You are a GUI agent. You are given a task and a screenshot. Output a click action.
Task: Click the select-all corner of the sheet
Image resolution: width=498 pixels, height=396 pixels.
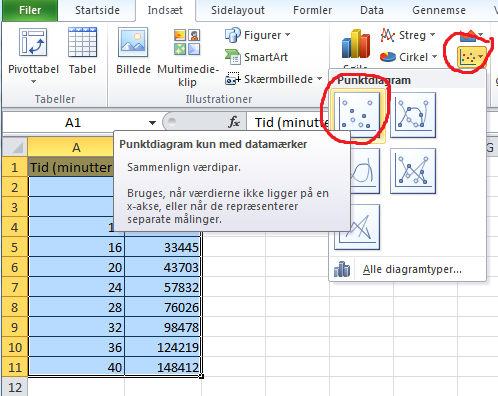point(15,147)
